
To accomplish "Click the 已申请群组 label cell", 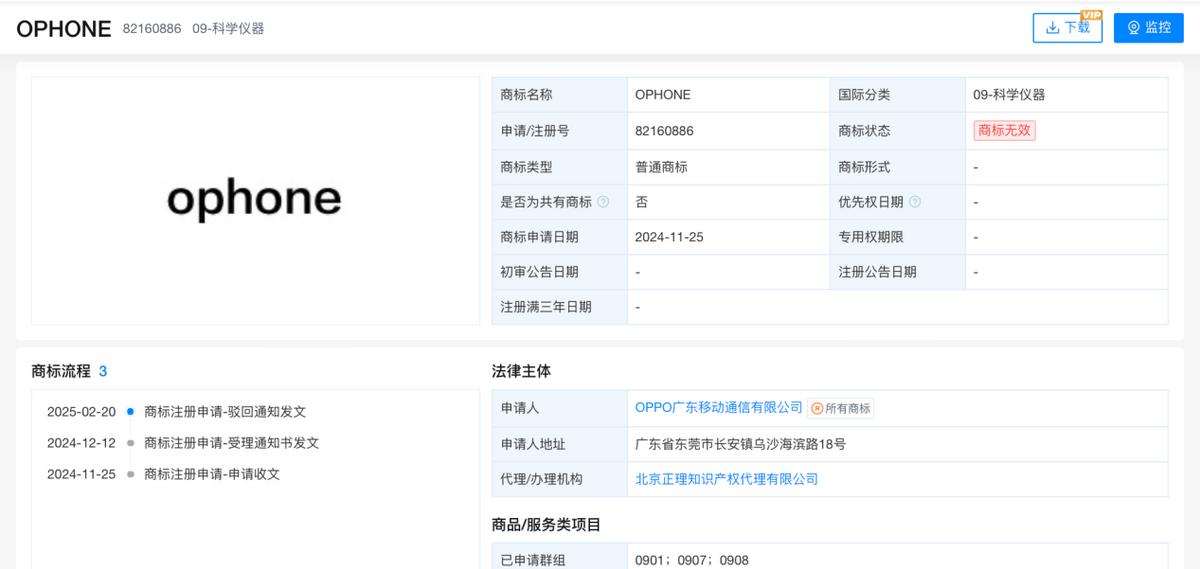I will 560,557.
